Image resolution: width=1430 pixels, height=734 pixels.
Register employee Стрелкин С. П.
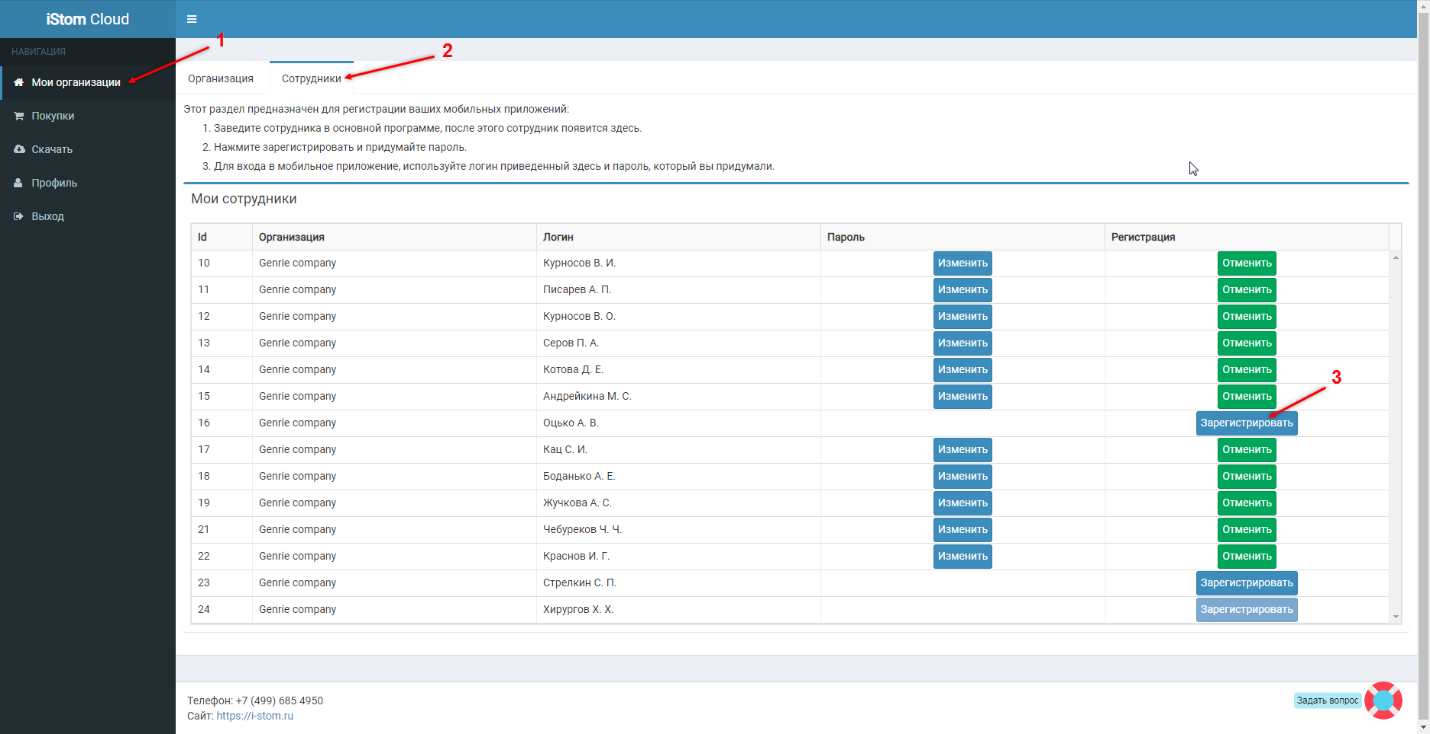click(1246, 583)
